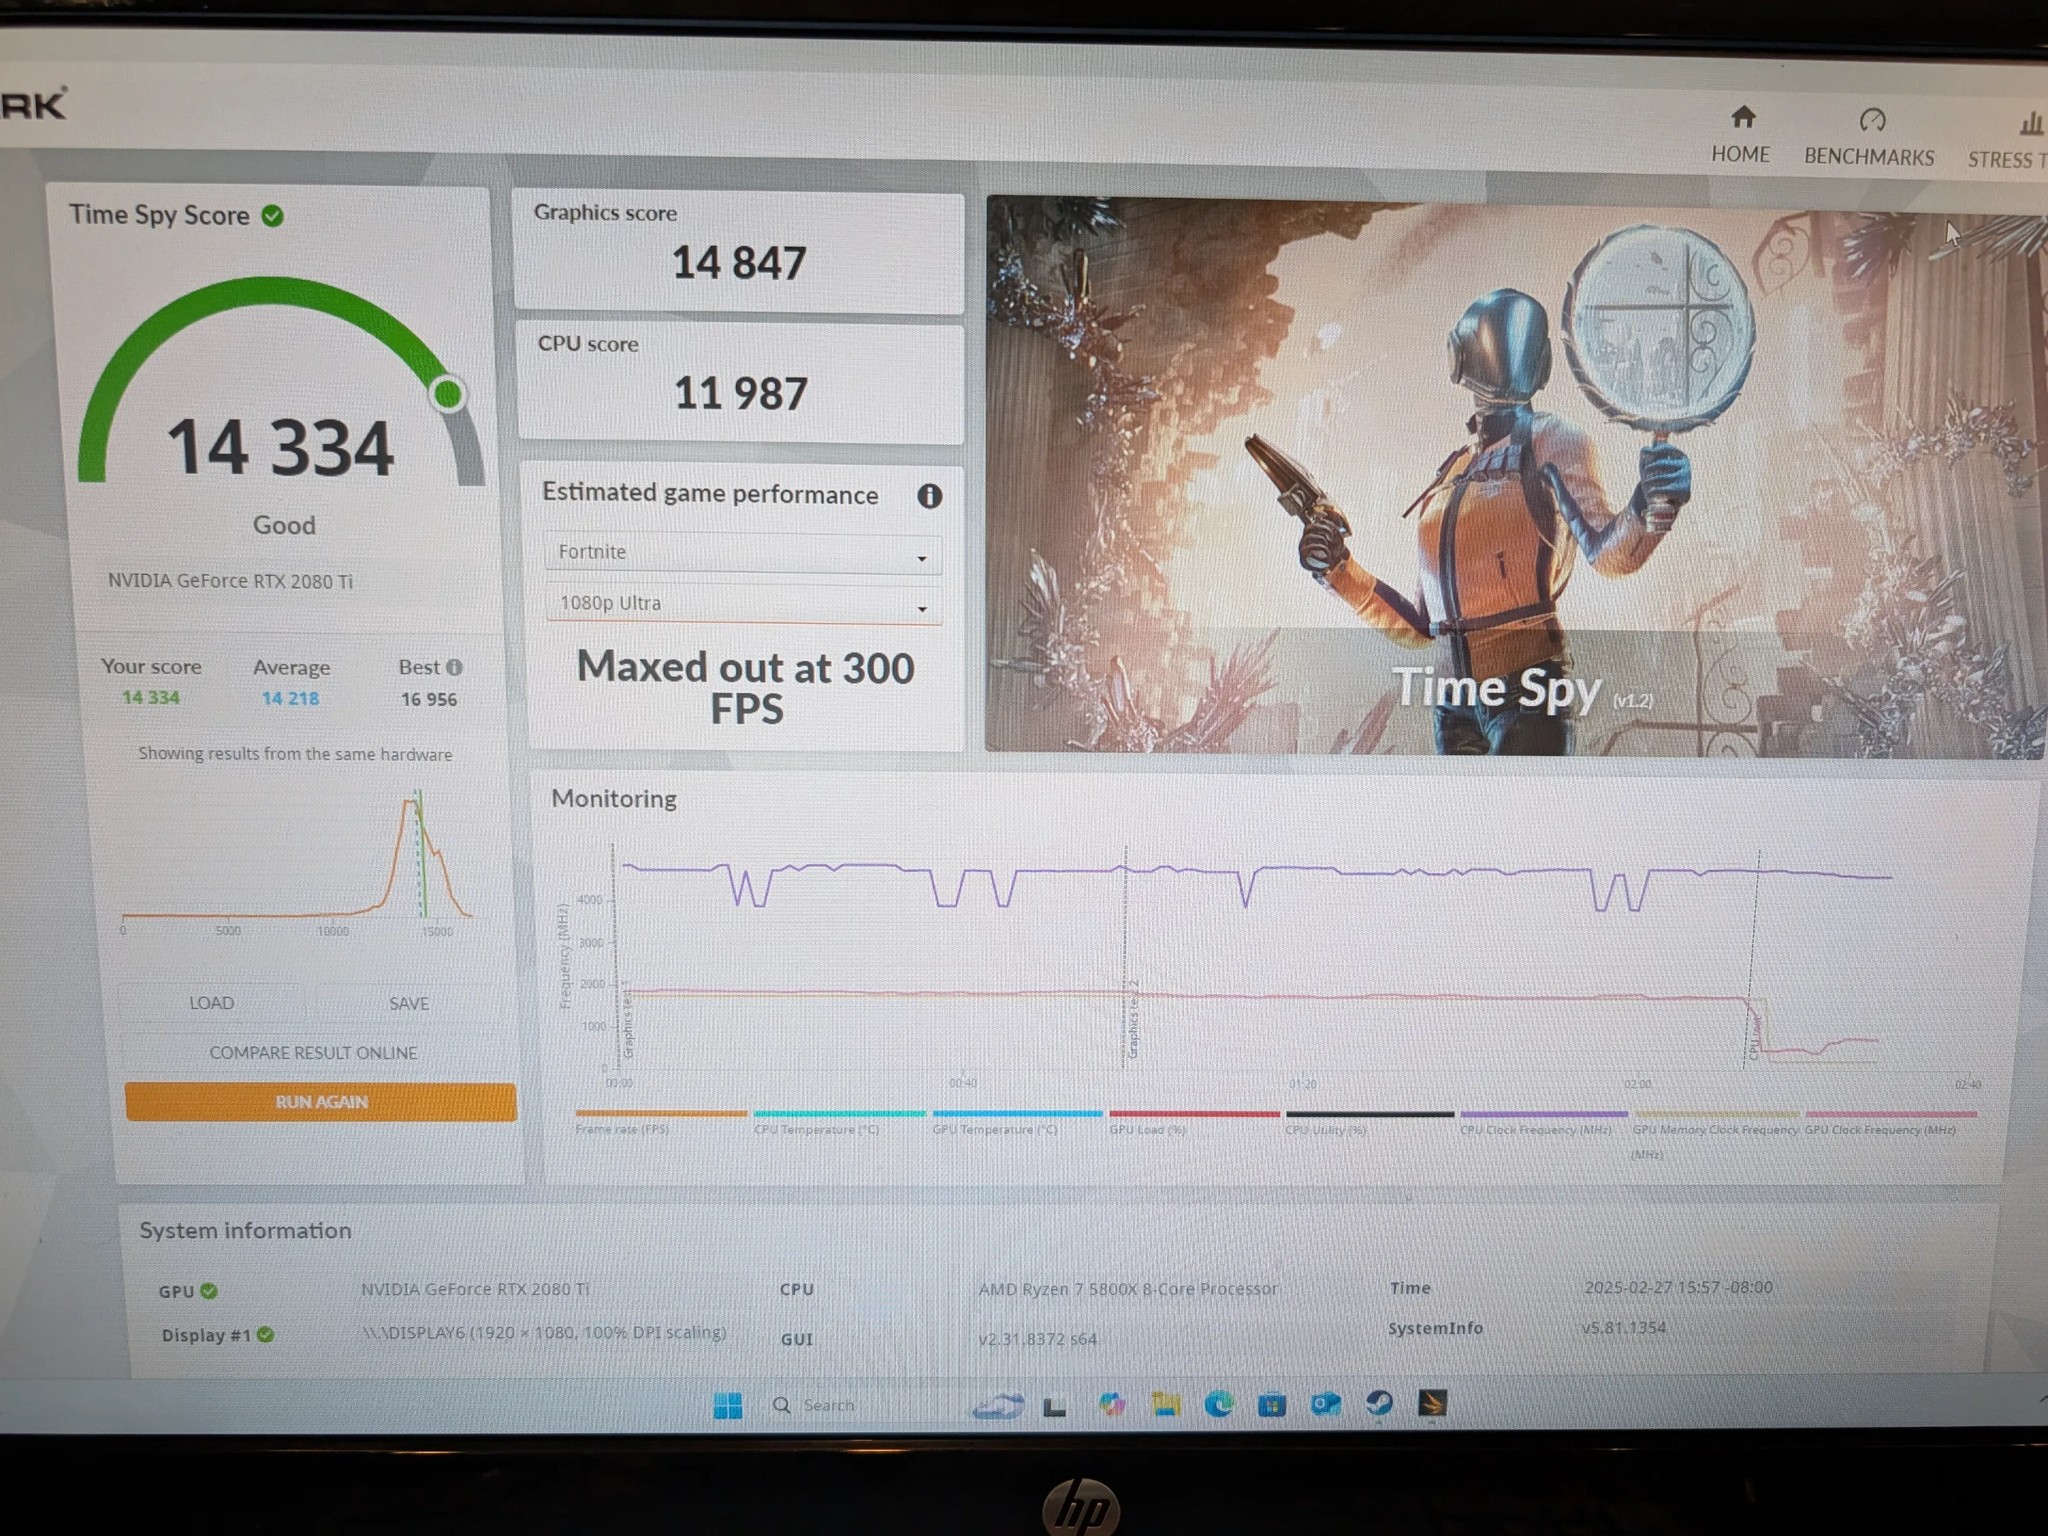Open the Stress Tests section via its bar-chart icon
The width and height of the screenshot is (2048, 1536).
(2031, 126)
